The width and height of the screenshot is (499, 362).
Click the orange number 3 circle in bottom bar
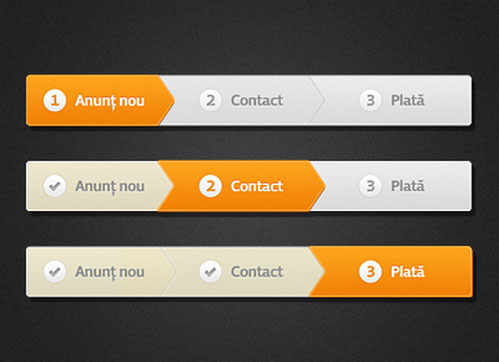tap(370, 272)
